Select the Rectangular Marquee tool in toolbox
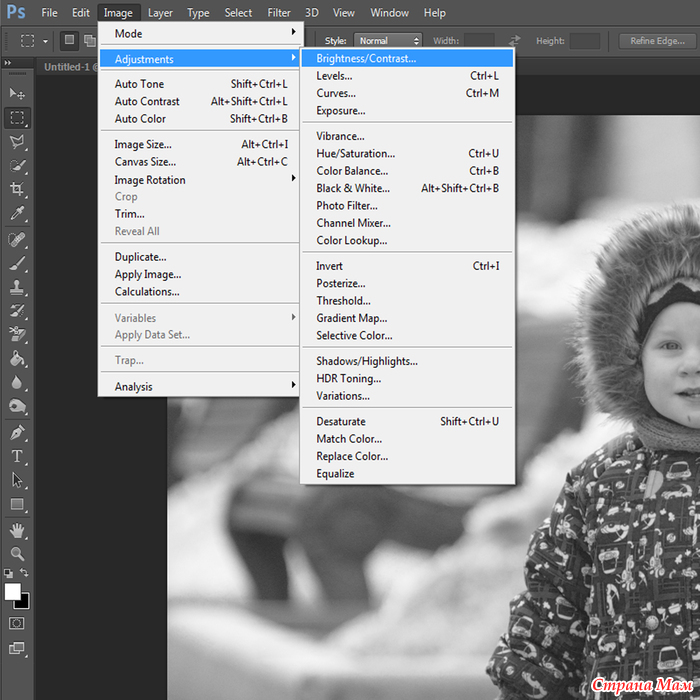700x700 pixels. pyautogui.click(x=17, y=118)
